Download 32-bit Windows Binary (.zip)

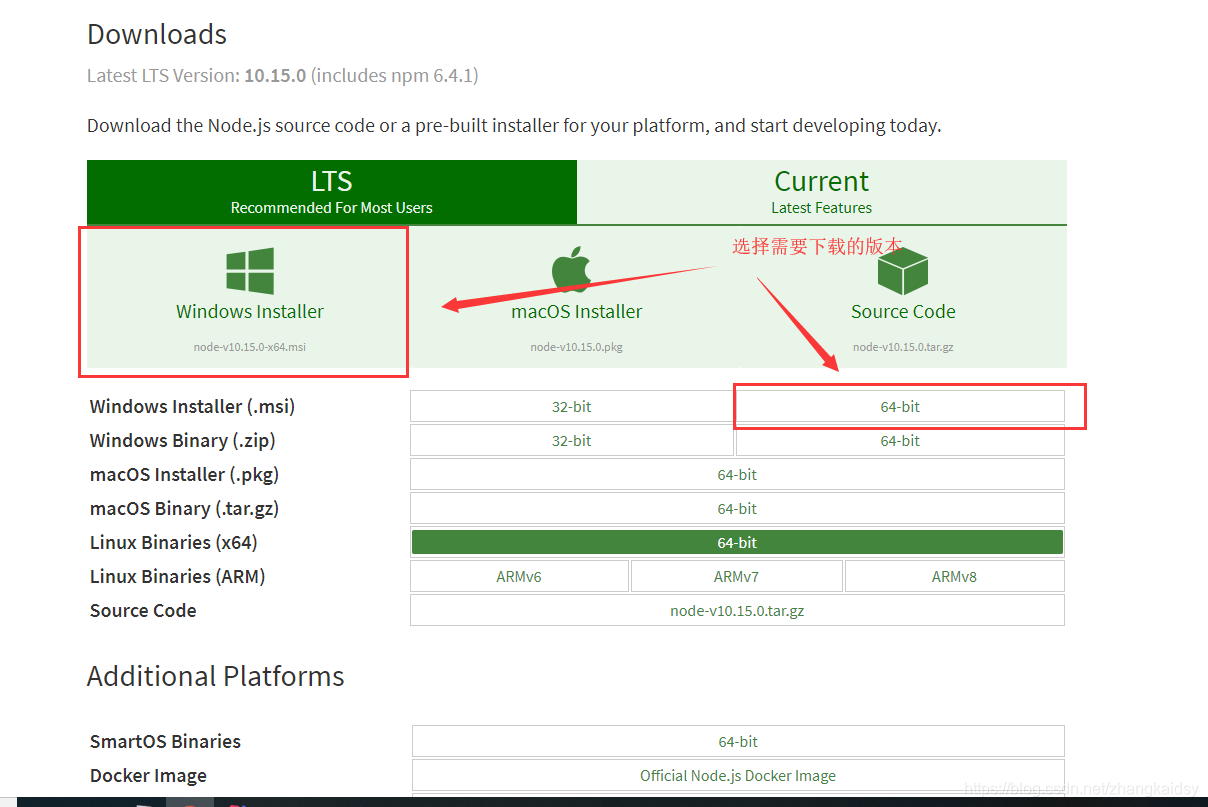coord(572,441)
